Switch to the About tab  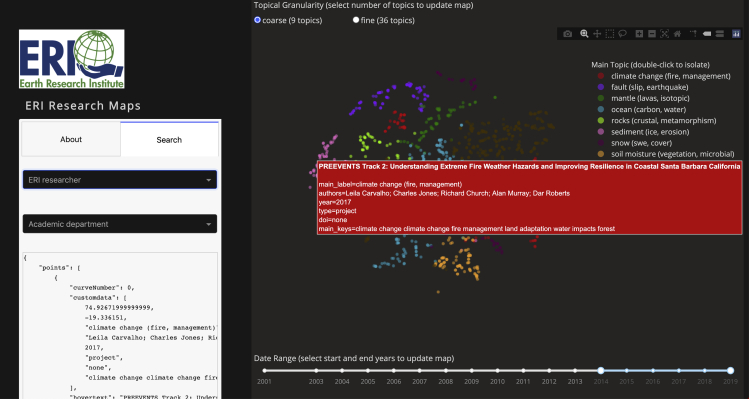pyautogui.click(x=71, y=139)
